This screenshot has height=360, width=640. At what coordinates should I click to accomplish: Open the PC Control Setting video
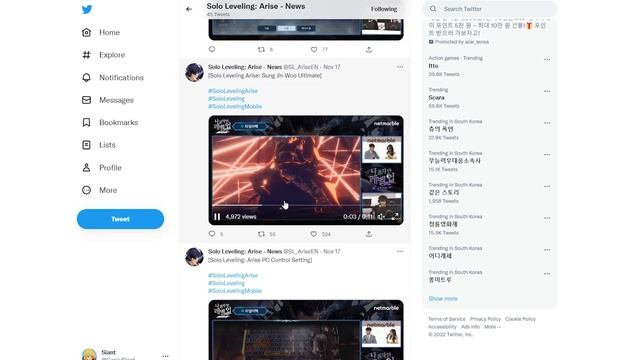pyautogui.click(x=306, y=330)
